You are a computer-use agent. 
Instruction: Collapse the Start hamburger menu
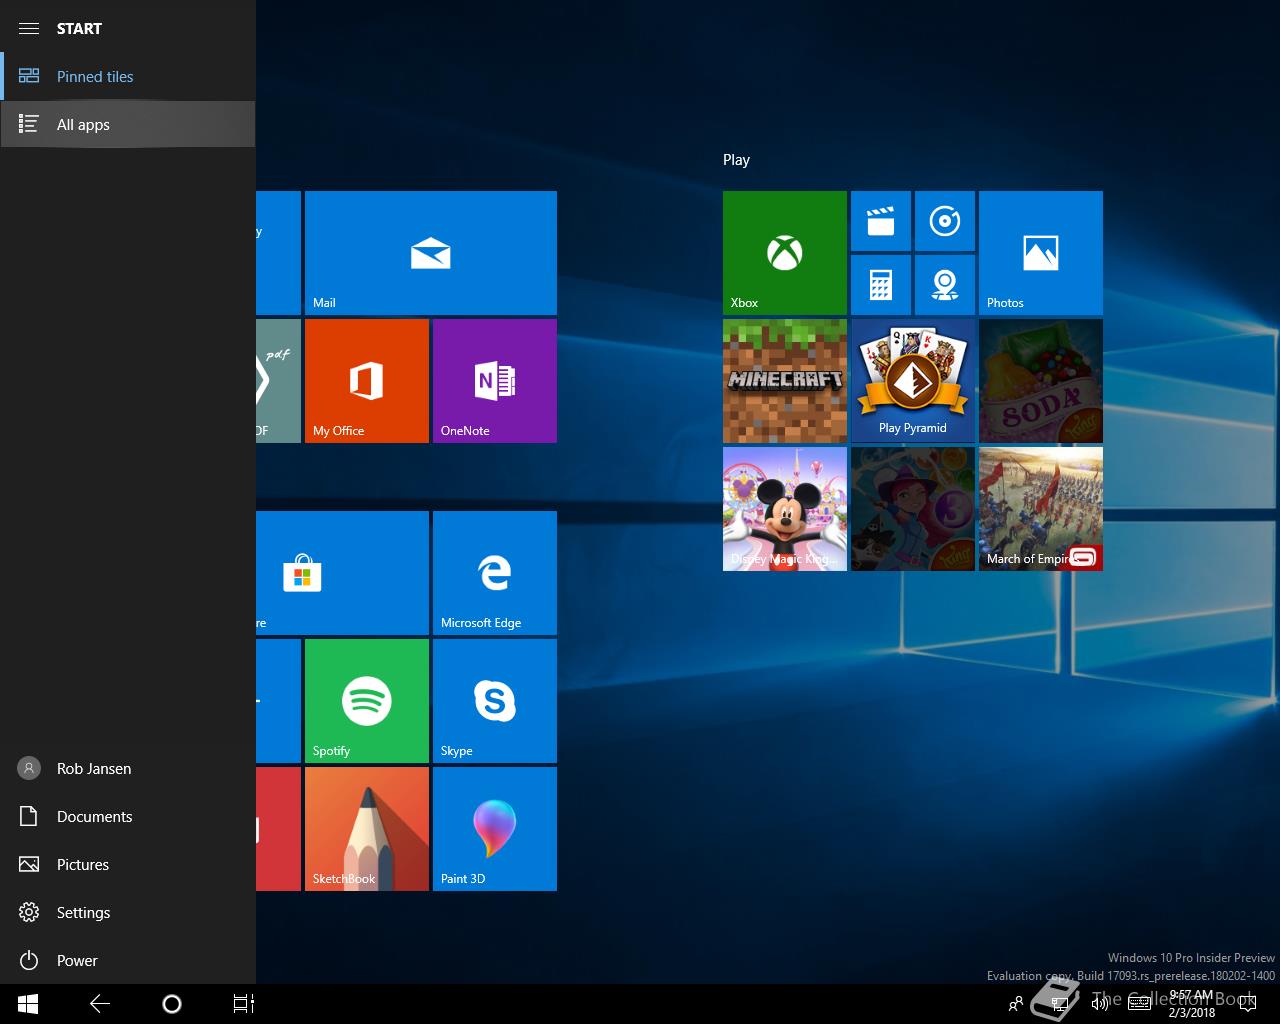point(29,28)
